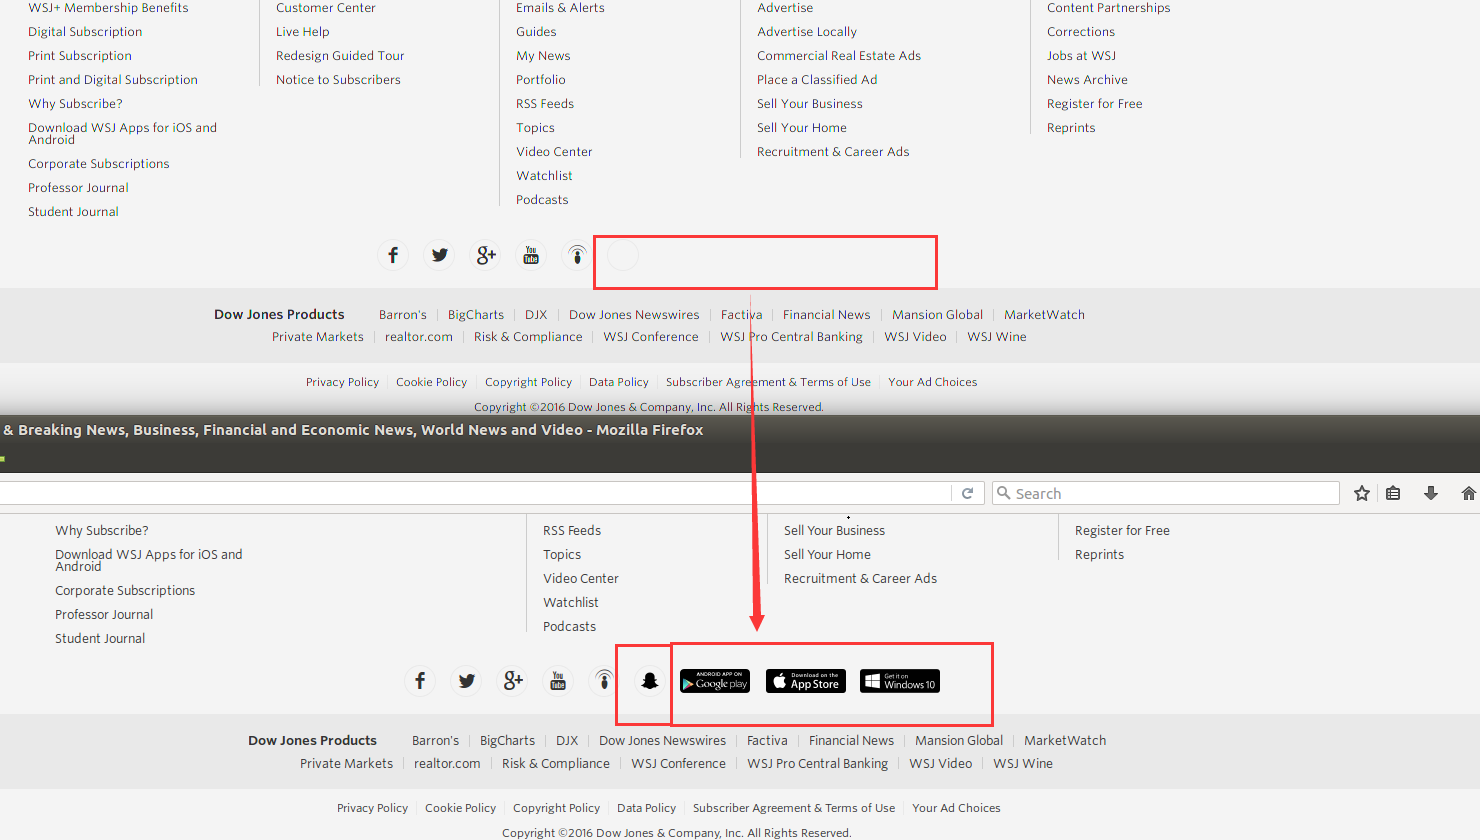Click Place a Classified Ad
Screen dimensions: 1480x840
point(817,80)
